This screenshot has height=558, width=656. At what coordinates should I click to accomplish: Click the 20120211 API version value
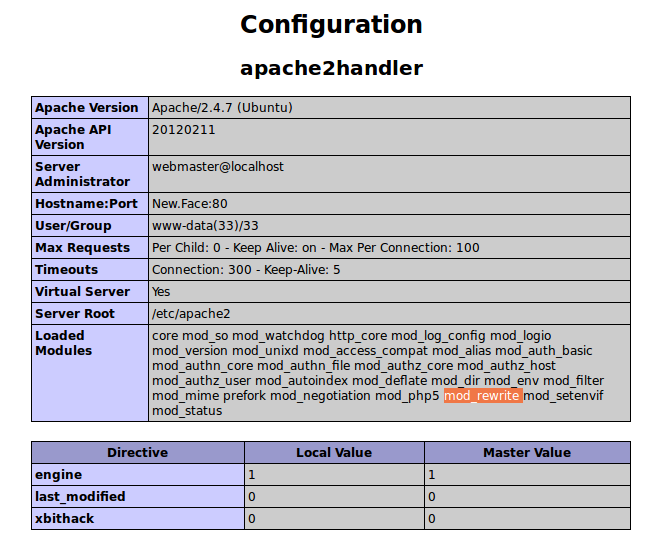[184, 130]
